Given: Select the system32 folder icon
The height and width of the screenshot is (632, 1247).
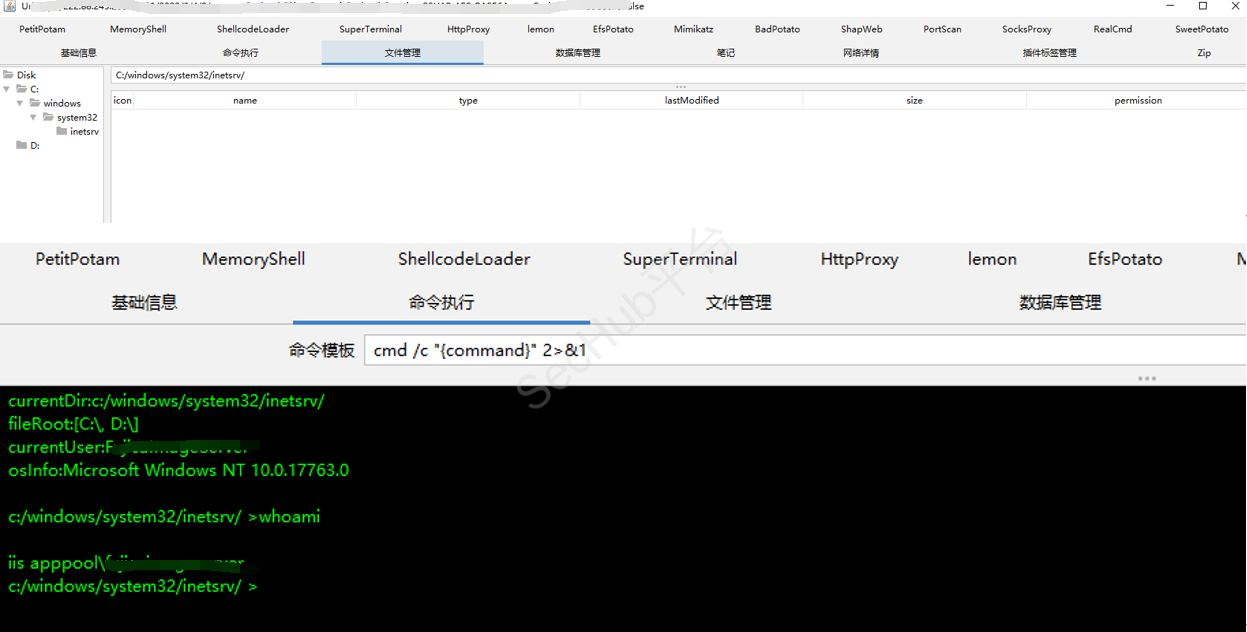Looking at the screenshot, I should 48,117.
